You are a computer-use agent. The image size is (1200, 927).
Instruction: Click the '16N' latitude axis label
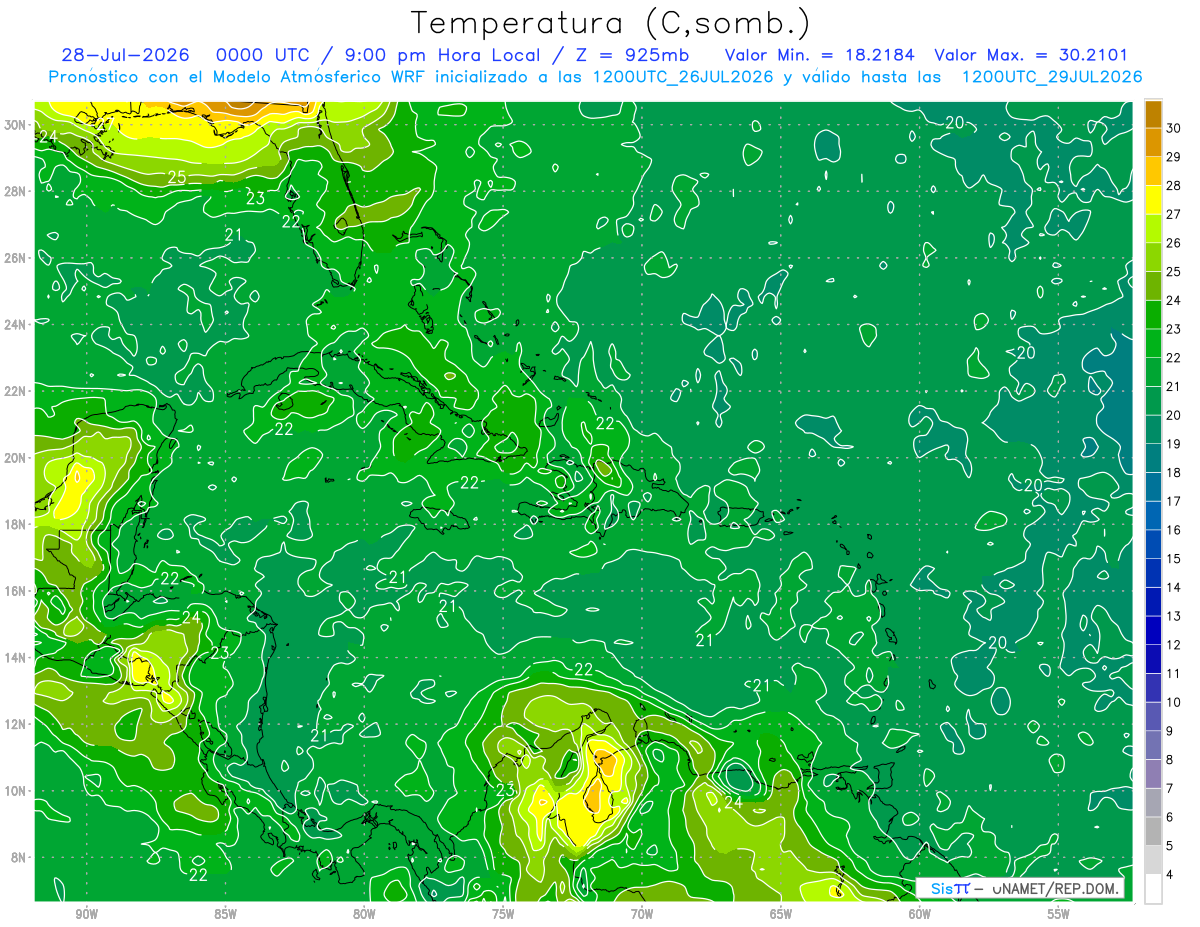(x=16, y=591)
